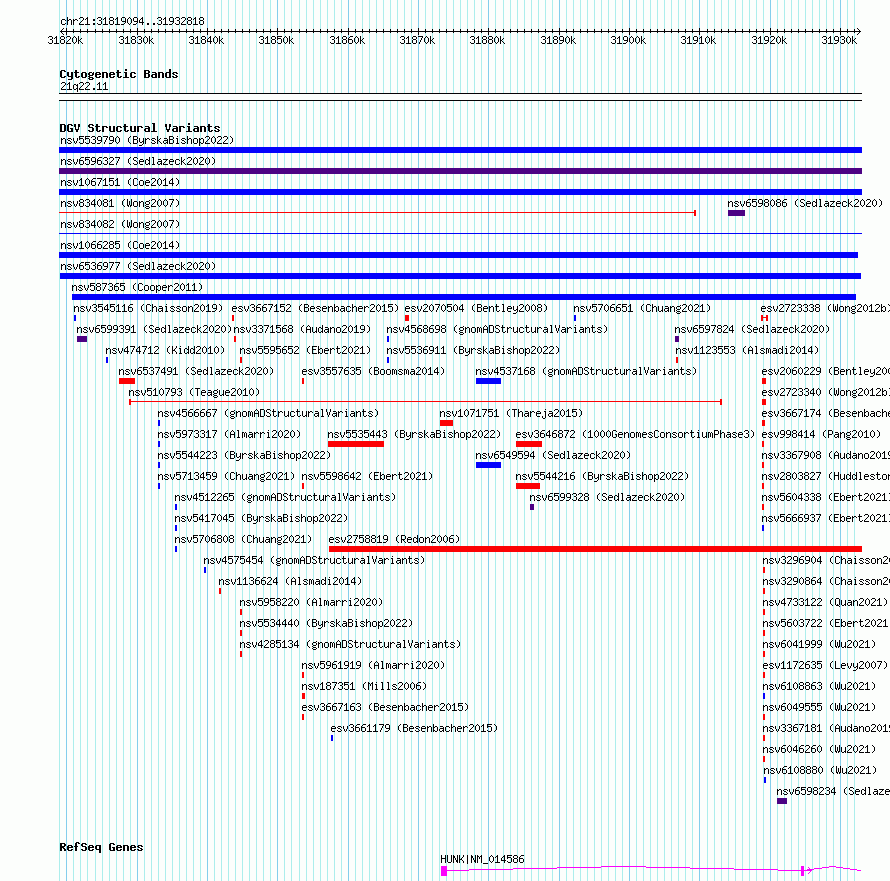Click the HUNK|NM_014586 gene label
This screenshot has height=881, width=890.
[482, 859]
